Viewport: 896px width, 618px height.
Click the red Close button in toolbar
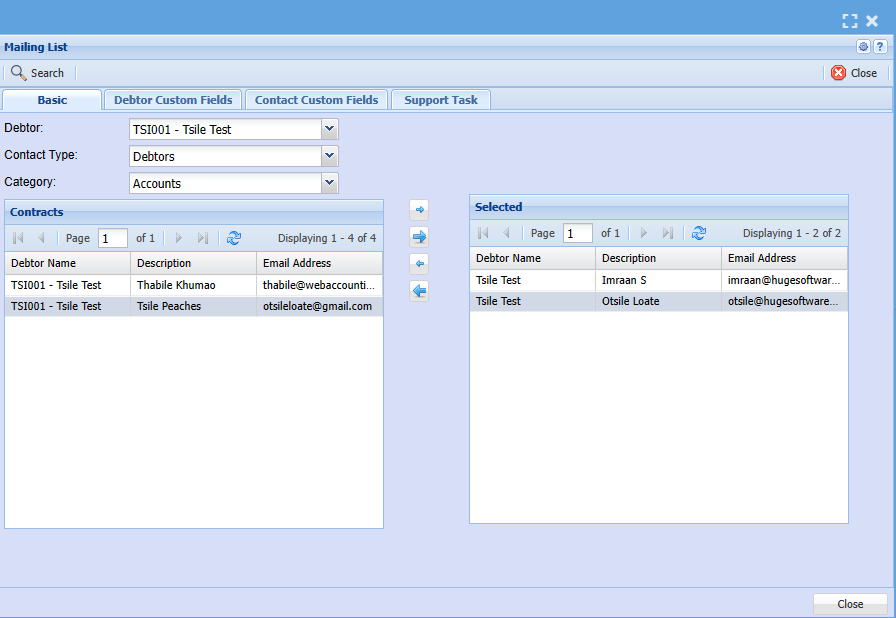tap(854, 73)
